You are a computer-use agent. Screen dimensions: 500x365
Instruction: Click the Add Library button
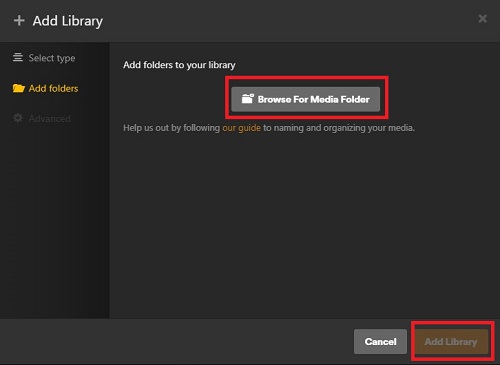tap(451, 342)
